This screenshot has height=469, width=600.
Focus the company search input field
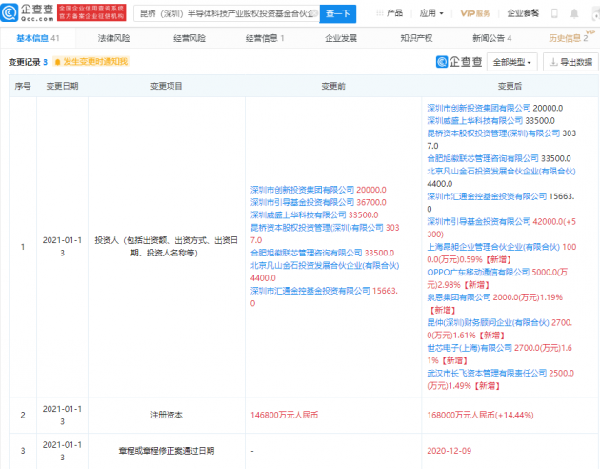click(227, 14)
